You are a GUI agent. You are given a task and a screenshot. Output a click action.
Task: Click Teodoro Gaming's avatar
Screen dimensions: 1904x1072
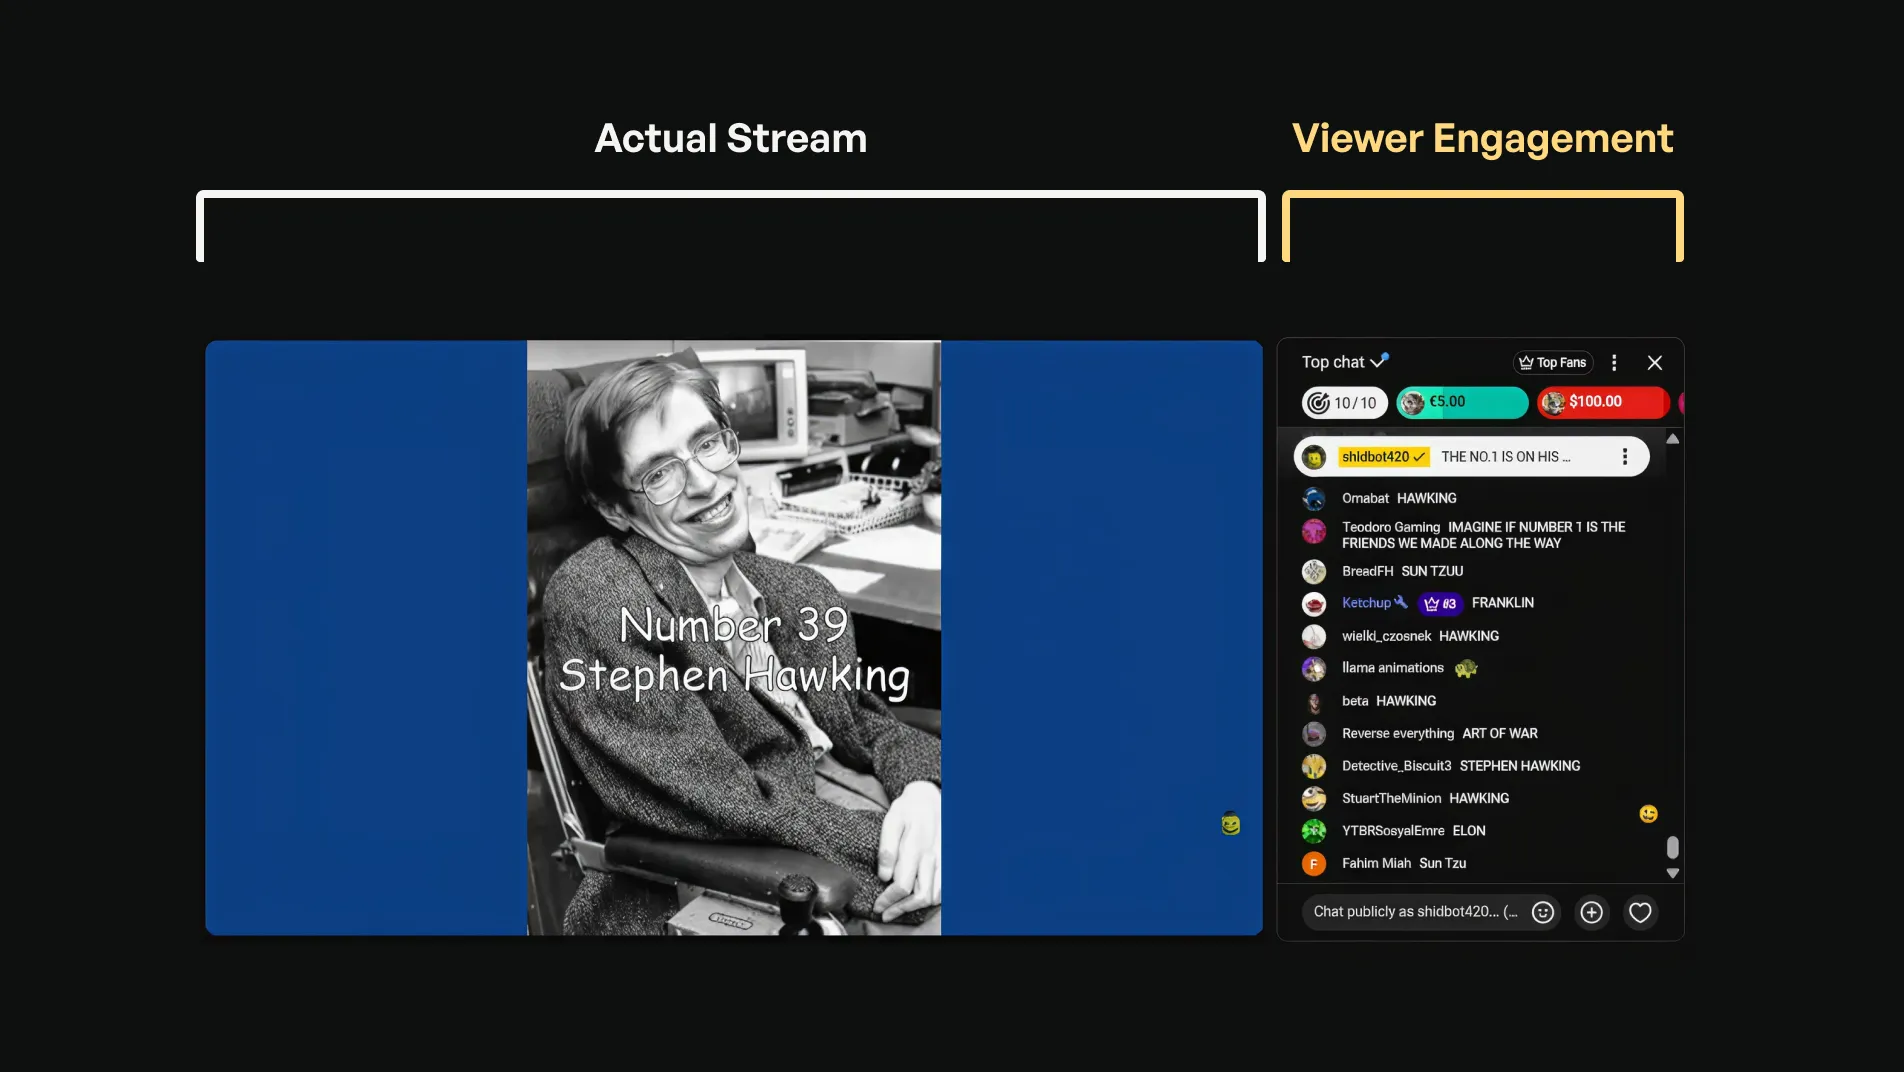pyautogui.click(x=1314, y=531)
